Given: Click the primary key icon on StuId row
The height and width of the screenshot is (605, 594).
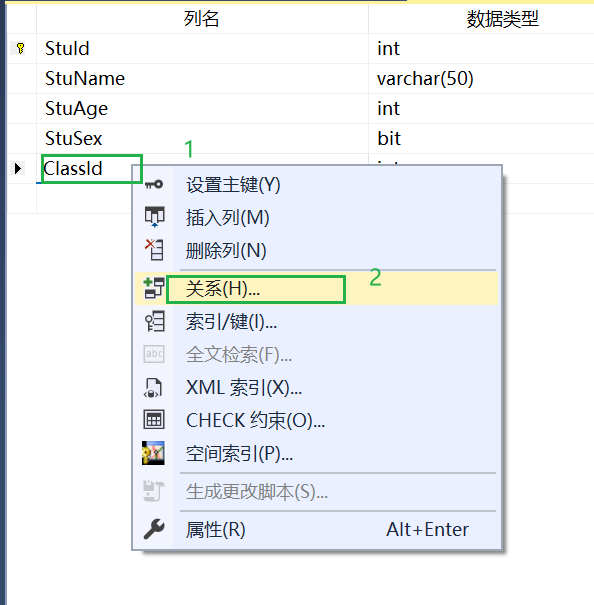Looking at the screenshot, I should coord(20,49).
